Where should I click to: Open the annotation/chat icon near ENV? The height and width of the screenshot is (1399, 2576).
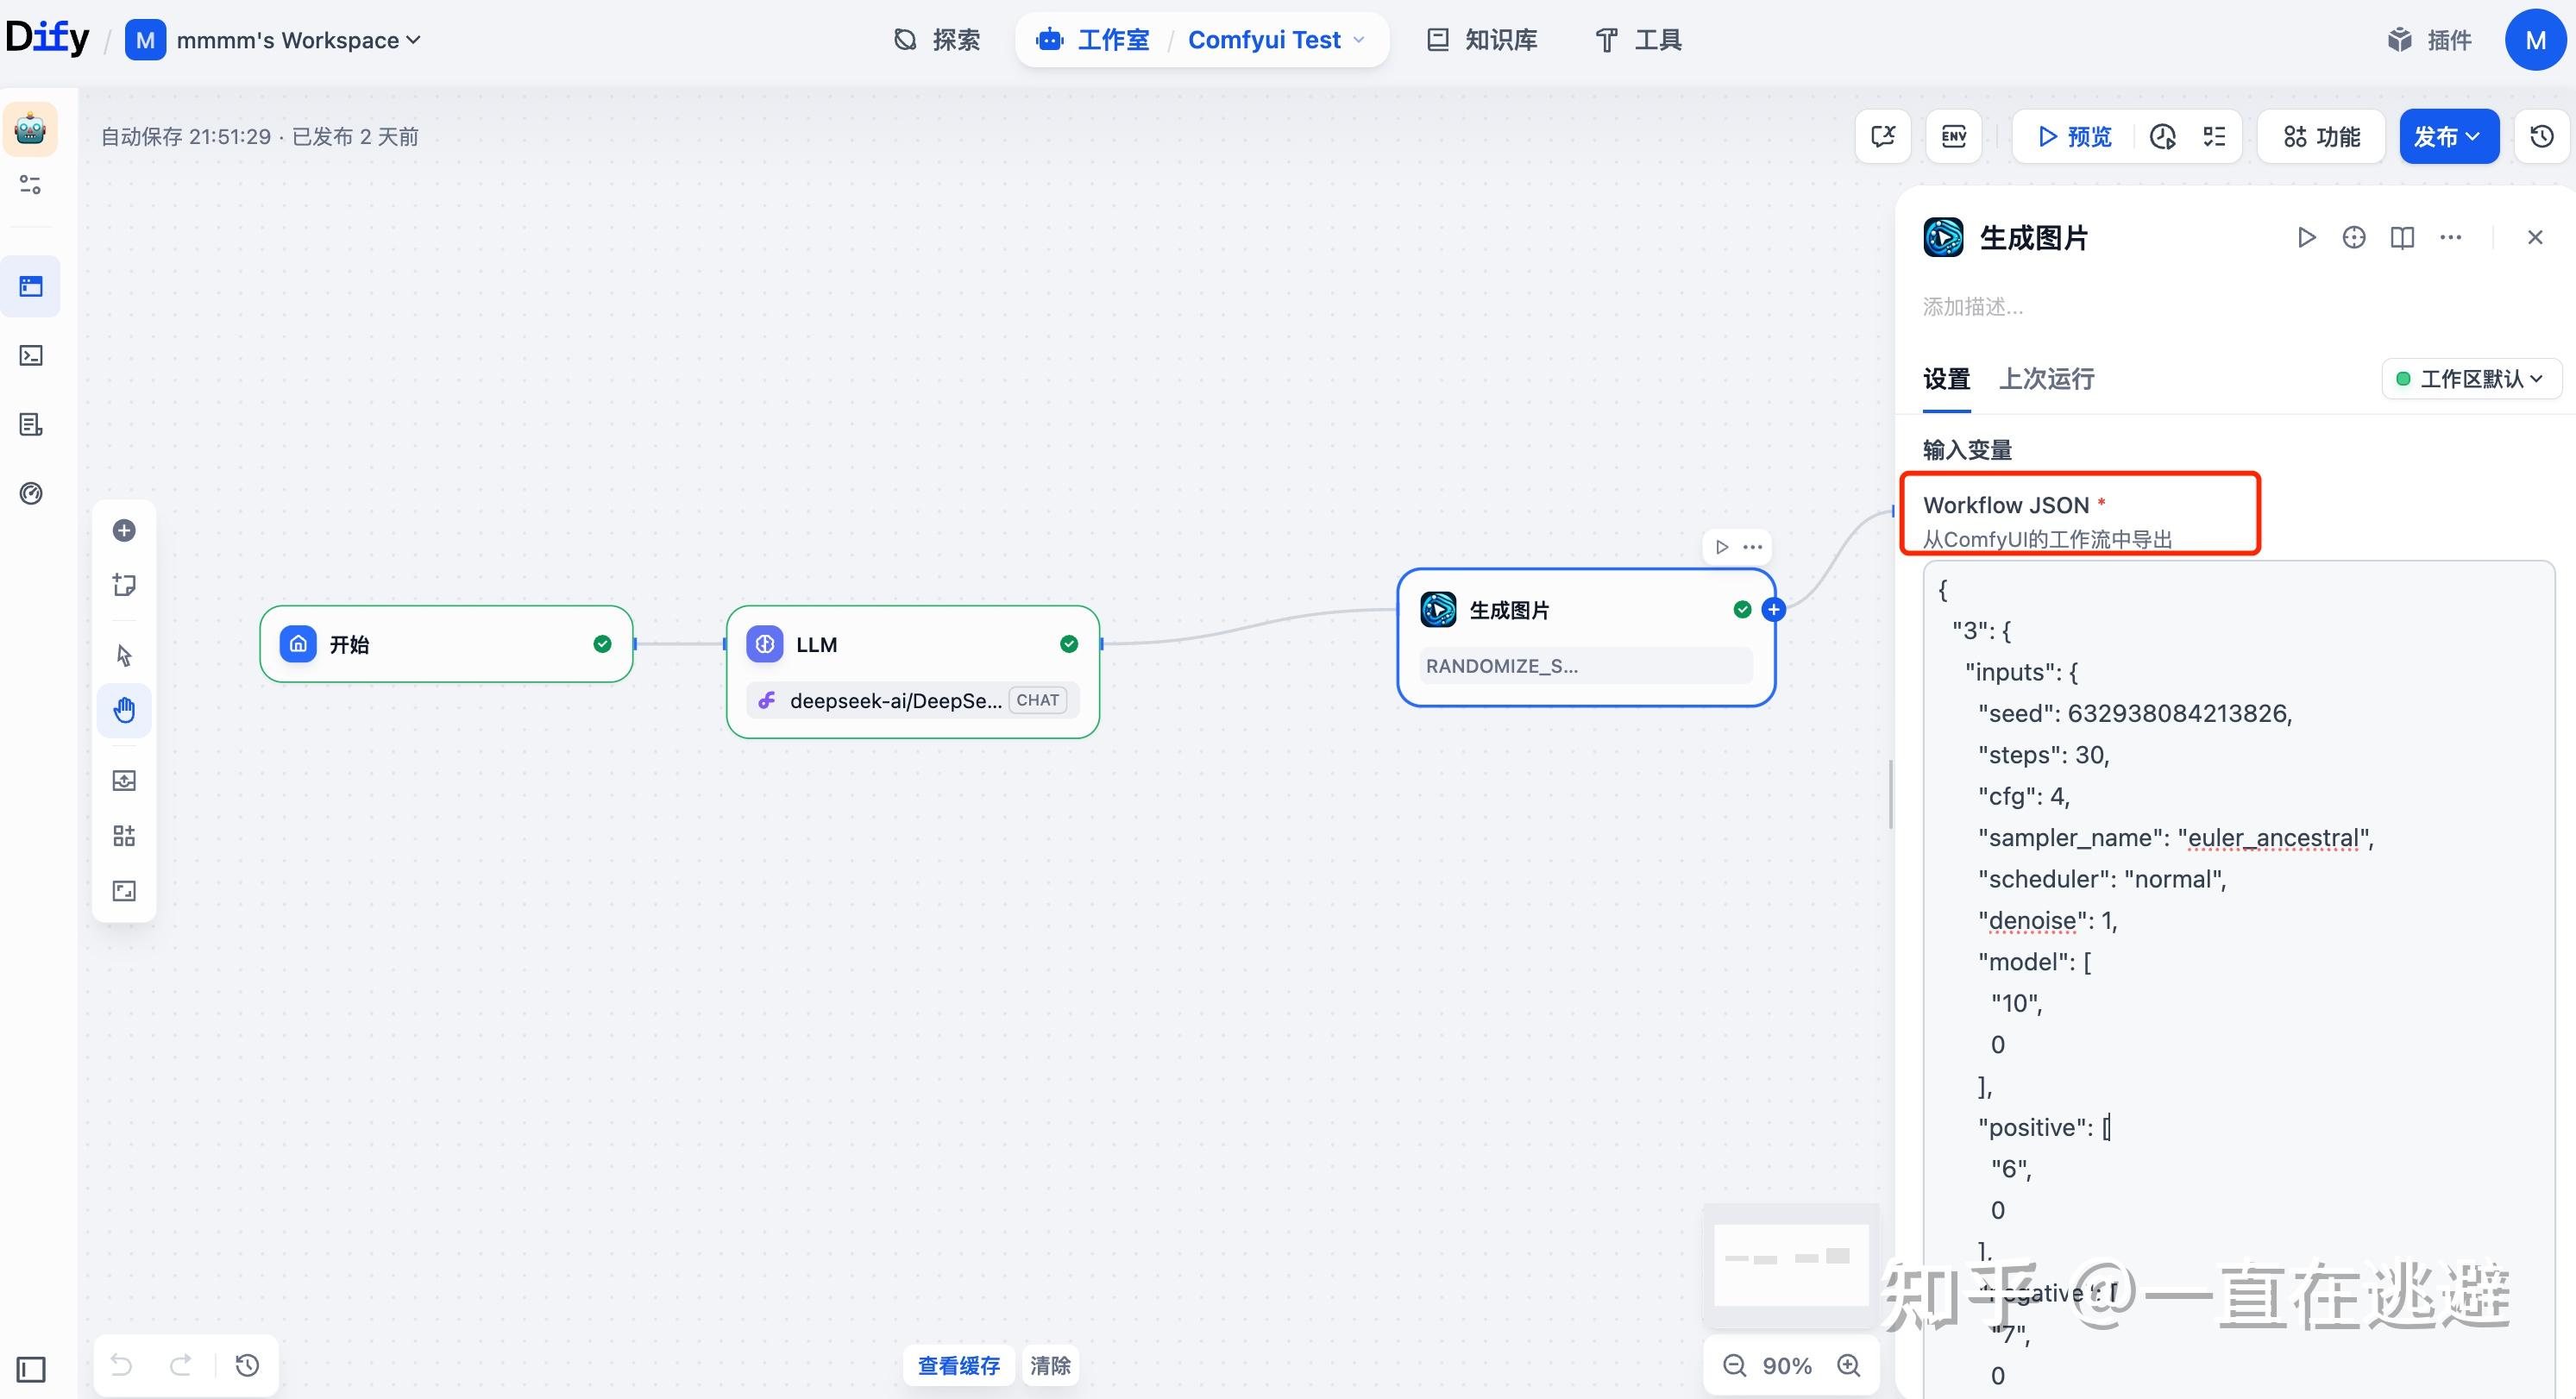point(1884,135)
